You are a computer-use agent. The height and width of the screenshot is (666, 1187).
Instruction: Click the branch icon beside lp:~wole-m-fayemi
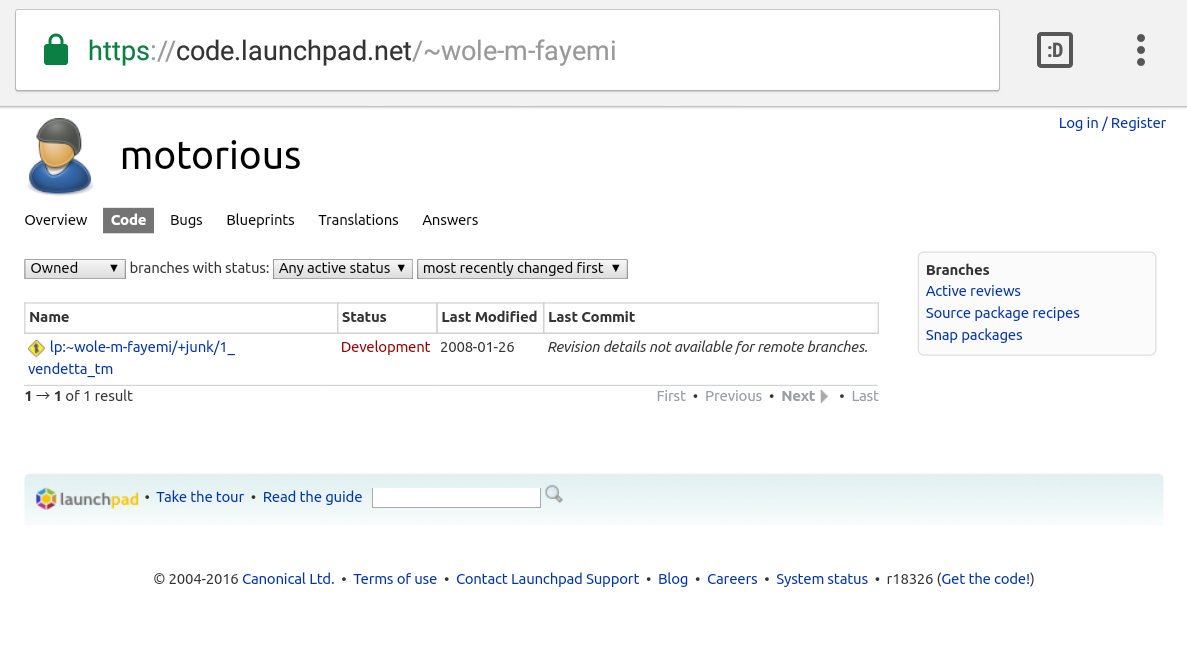pos(36,348)
